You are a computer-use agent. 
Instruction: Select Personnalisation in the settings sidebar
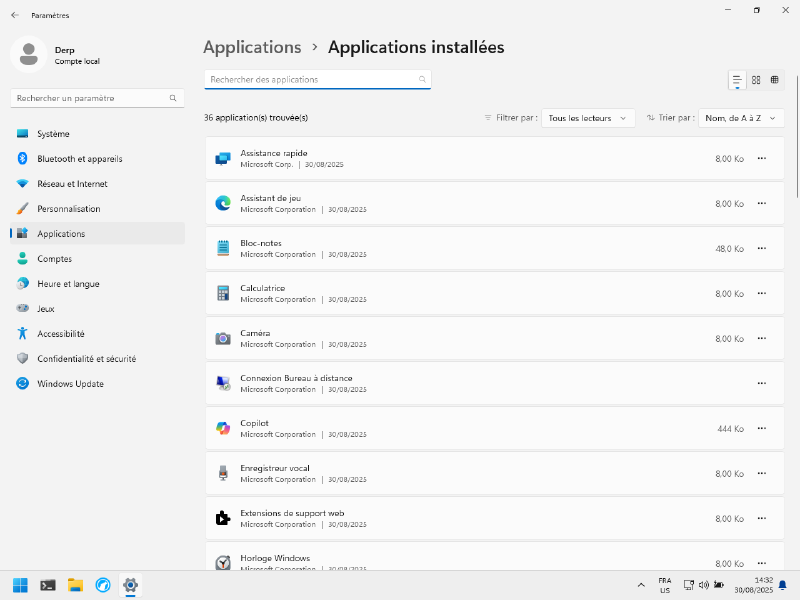point(70,208)
